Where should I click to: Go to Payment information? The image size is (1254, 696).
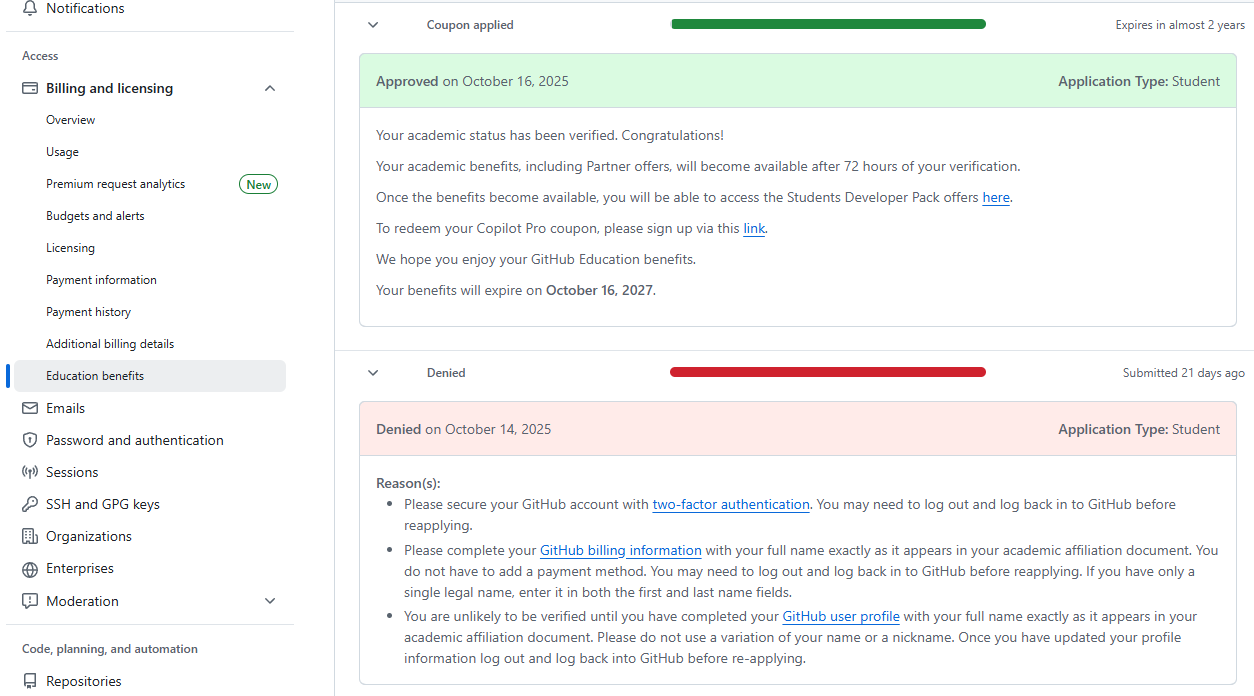101,280
